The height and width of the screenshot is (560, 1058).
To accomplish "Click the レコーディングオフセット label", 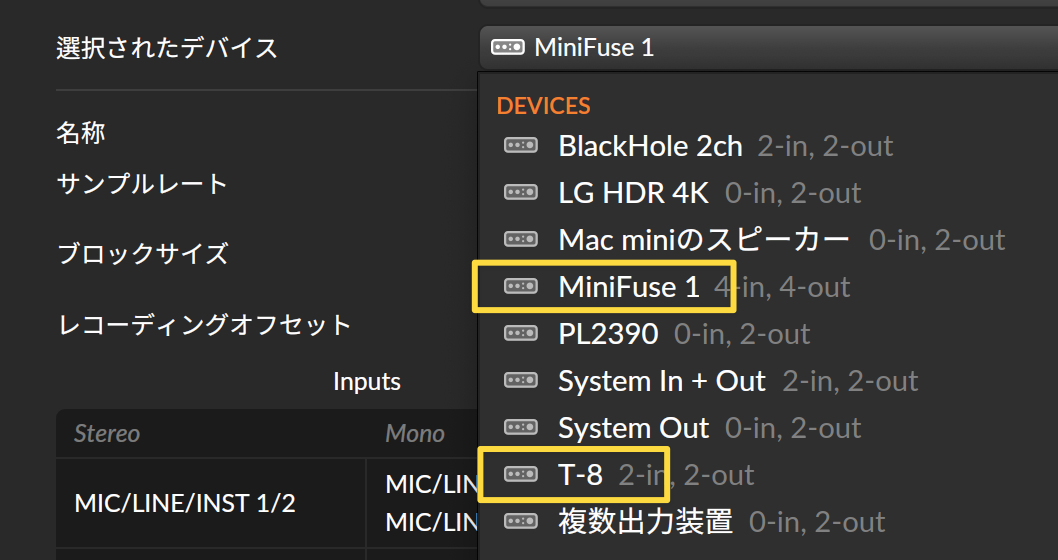I will point(204,325).
